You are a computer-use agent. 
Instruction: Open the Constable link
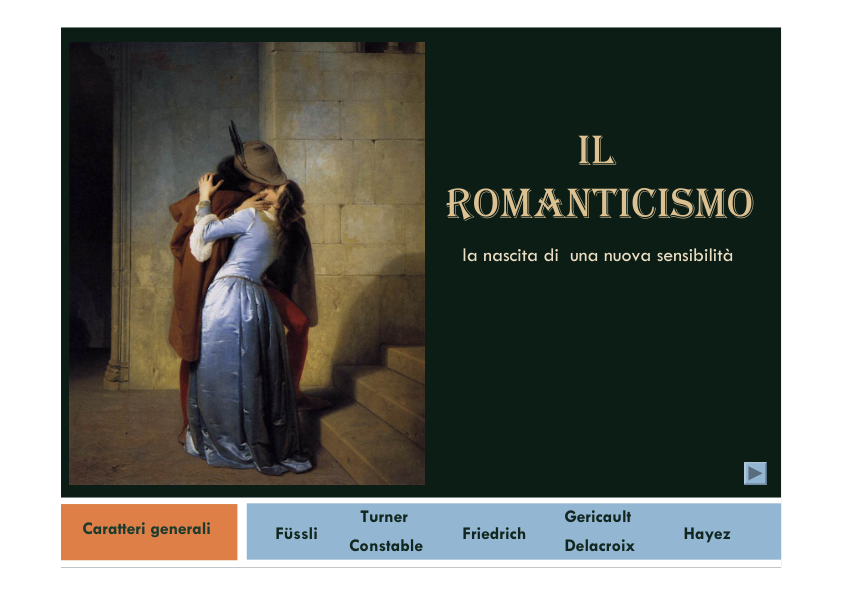(386, 546)
